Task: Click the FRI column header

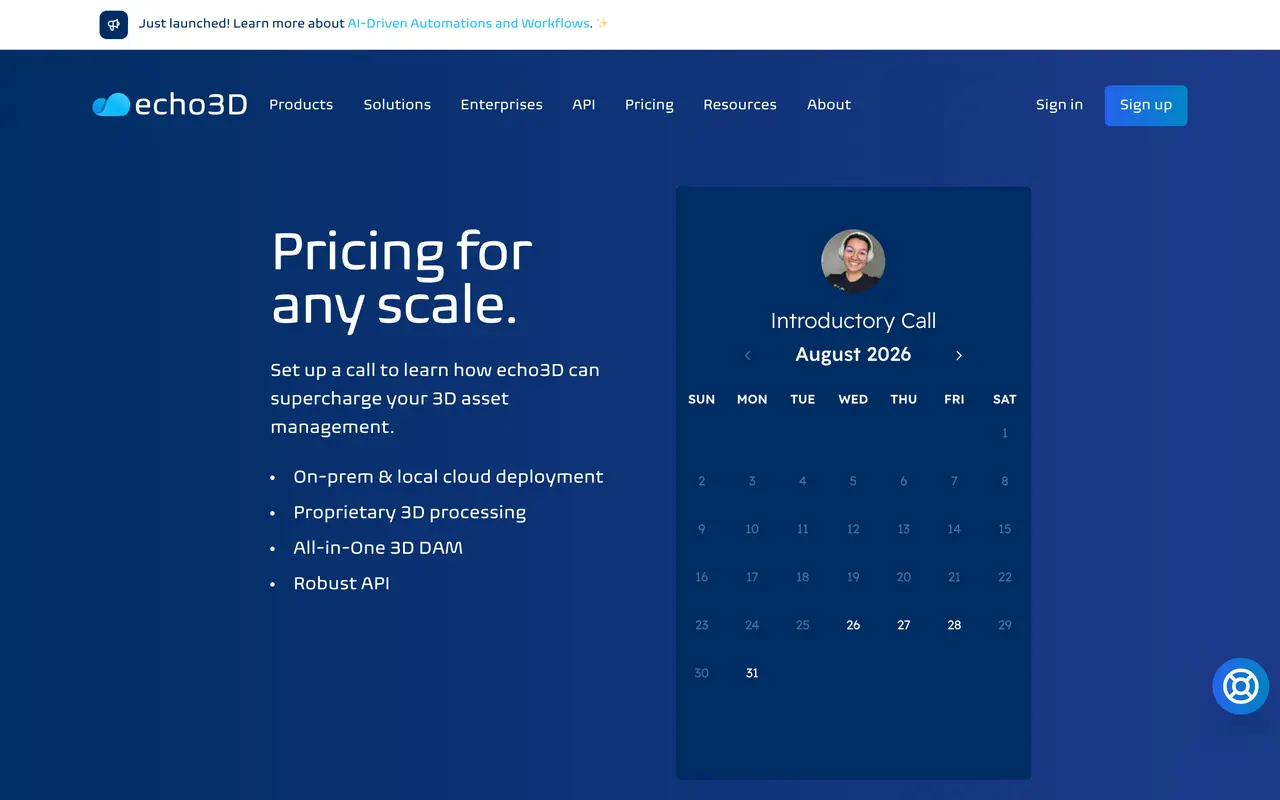Action: coord(954,399)
